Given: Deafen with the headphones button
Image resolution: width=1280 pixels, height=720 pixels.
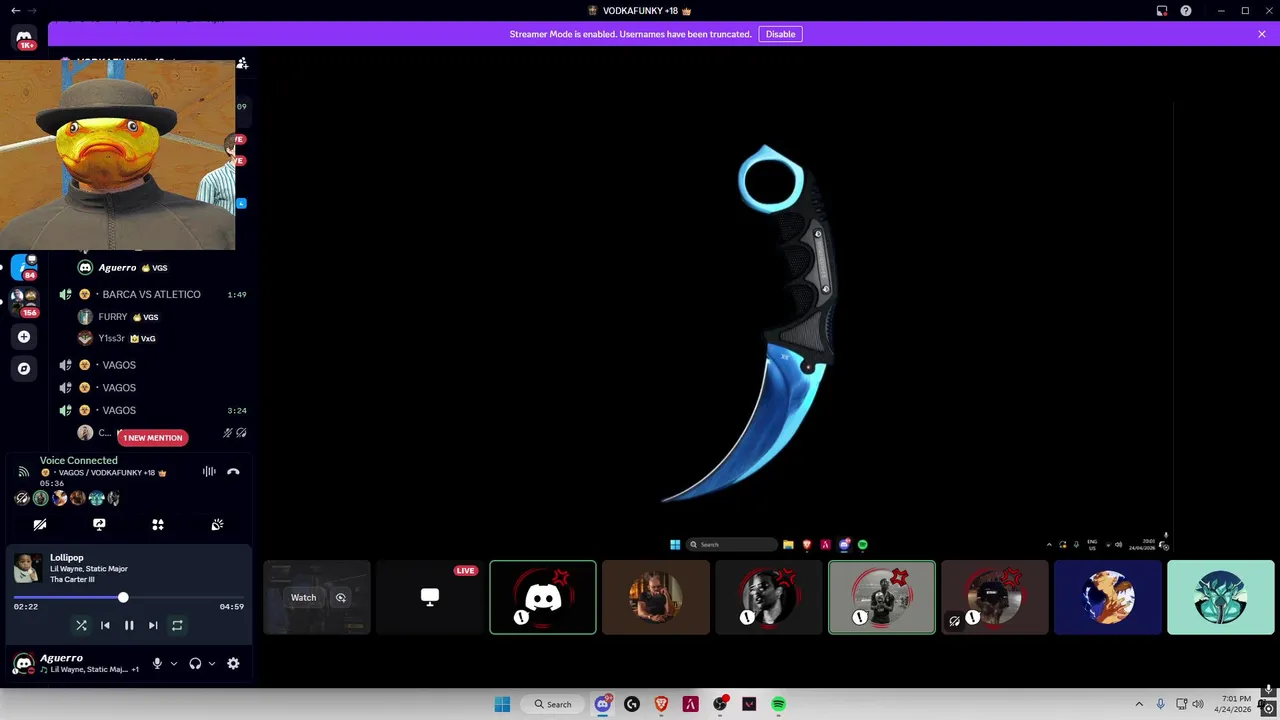Looking at the screenshot, I should tap(195, 663).
